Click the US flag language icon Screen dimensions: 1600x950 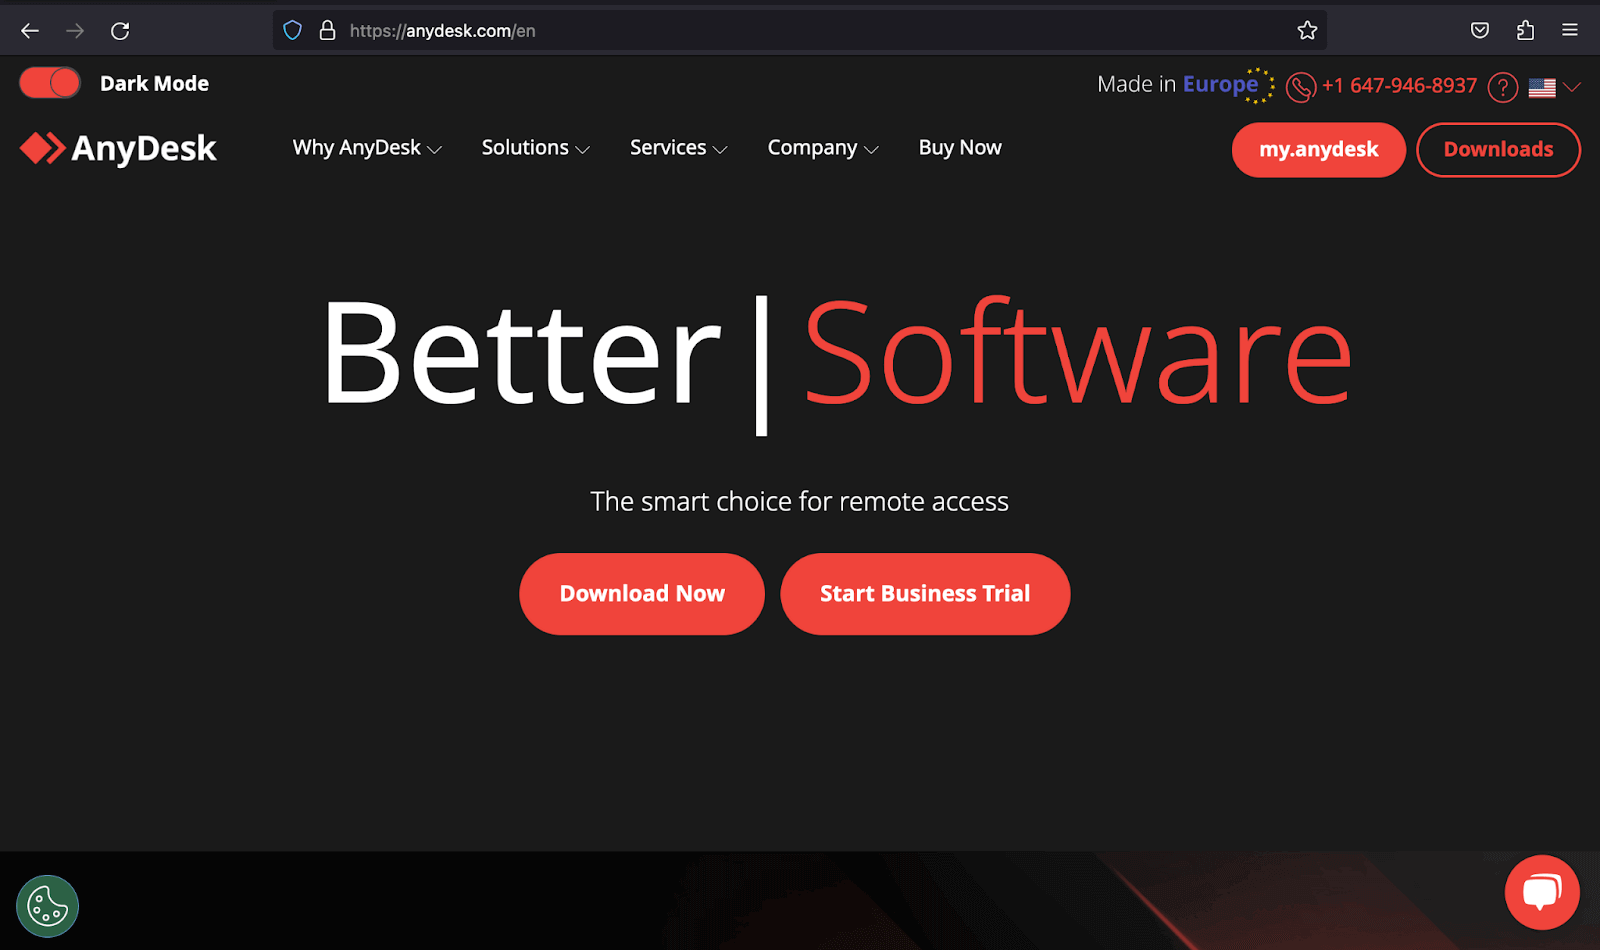1542,87
